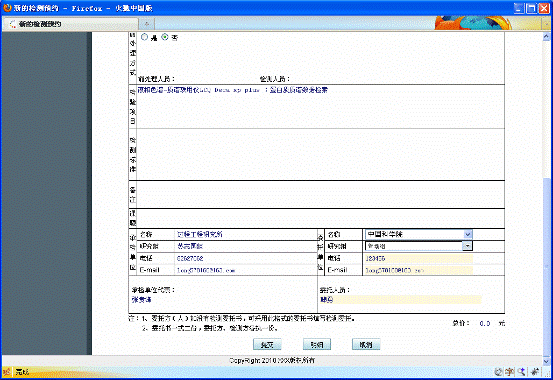Click the blue test item text with 'plus'
This screenshot has height=380, width=553.
point(232,90)
